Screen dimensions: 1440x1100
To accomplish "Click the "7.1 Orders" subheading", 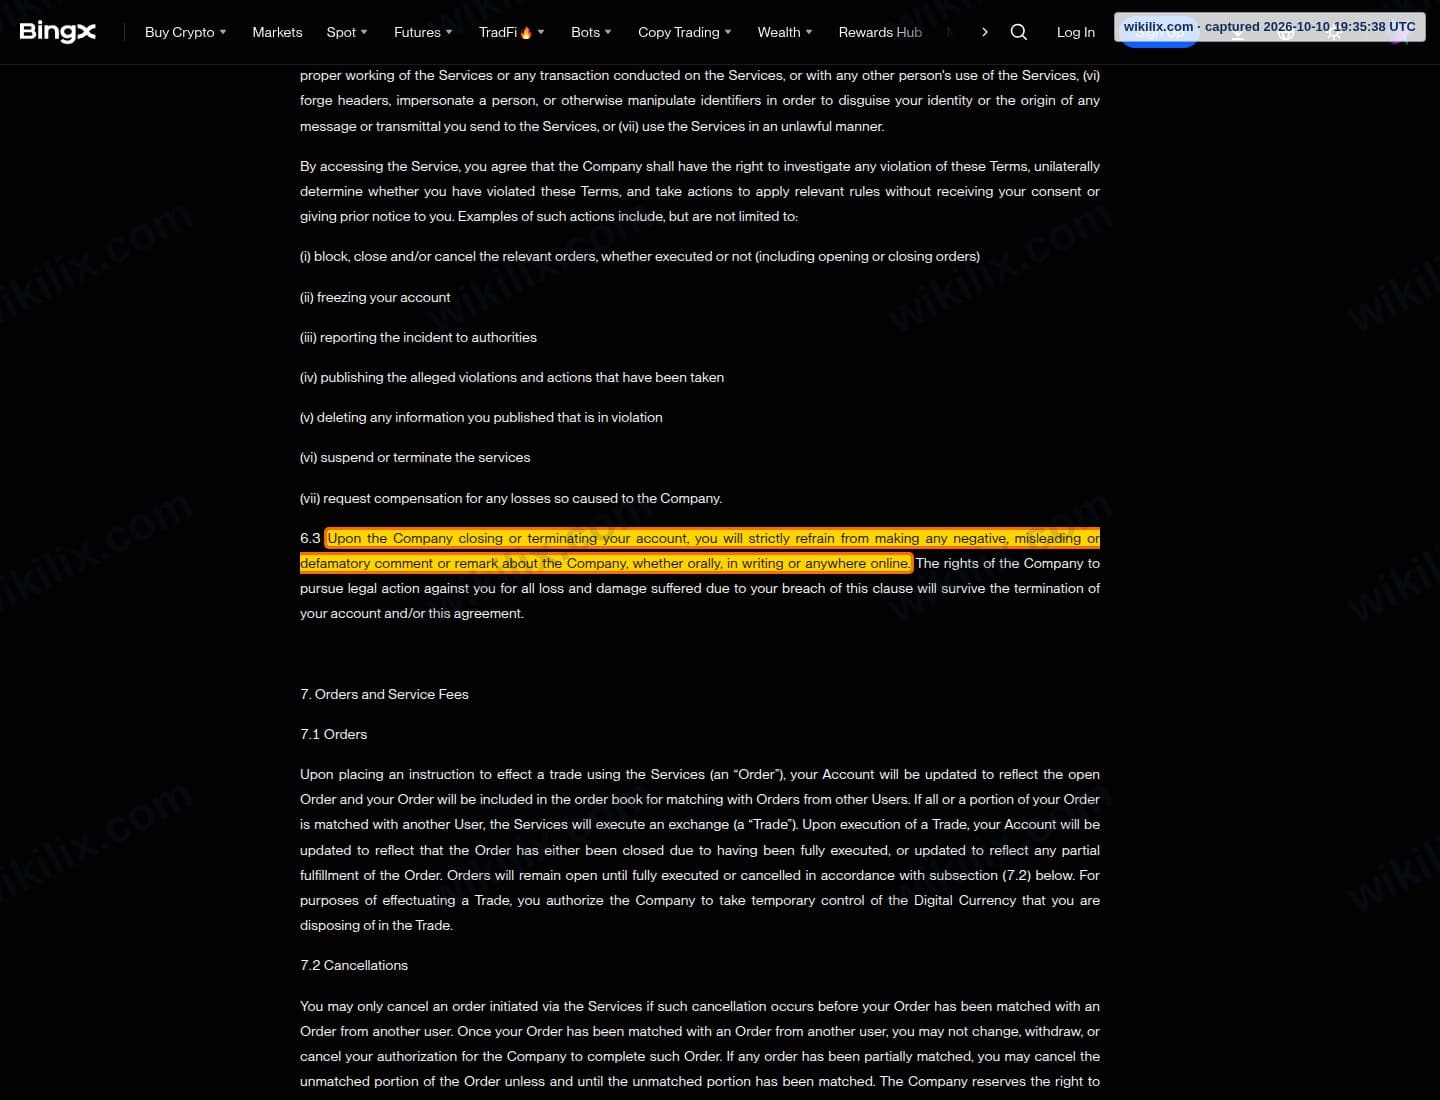I will click(x=334, y=734).
